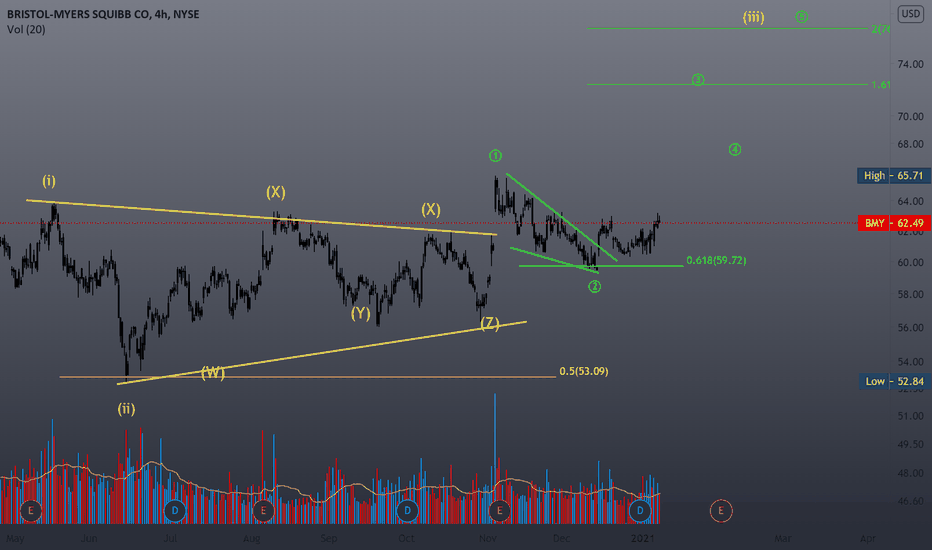This screenshot has width=932, height=550.
Task: Click the 46.60 price axis value
Action: (910, 501)
